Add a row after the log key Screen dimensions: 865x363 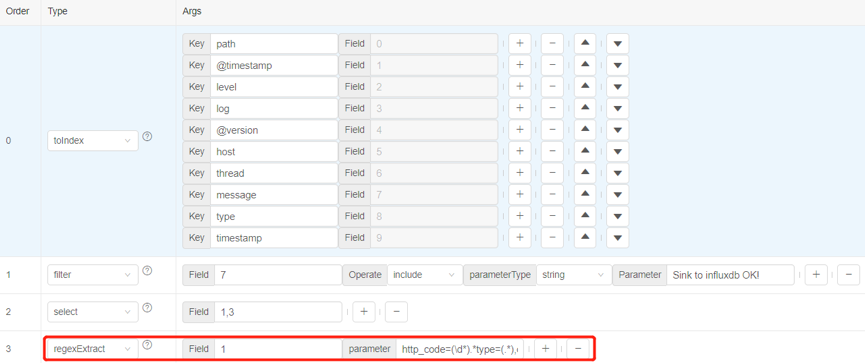[x=519, y=108]
